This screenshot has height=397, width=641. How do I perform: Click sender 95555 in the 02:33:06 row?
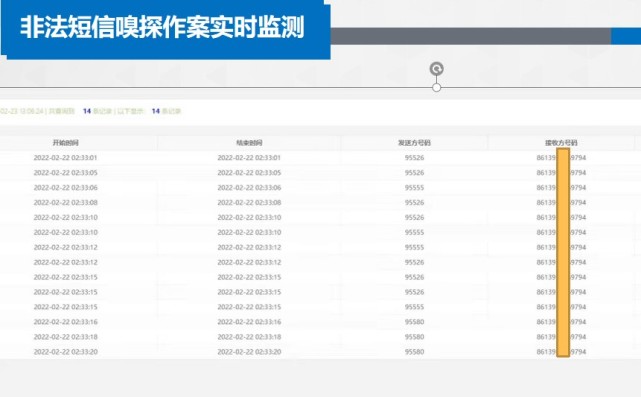click(414, 188)
